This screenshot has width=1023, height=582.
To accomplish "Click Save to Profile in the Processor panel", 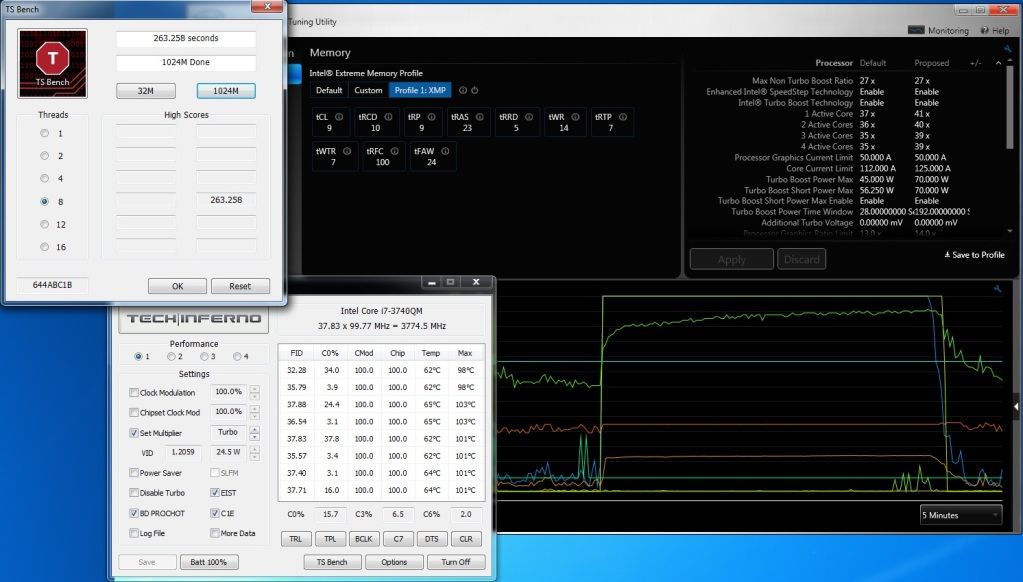I will click(974, 254).
